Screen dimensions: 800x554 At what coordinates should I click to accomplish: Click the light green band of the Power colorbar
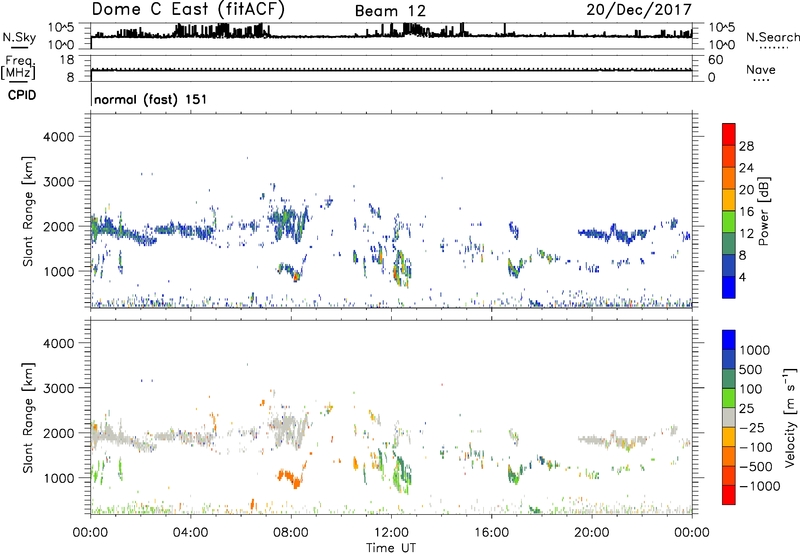(x=729, y=221)
